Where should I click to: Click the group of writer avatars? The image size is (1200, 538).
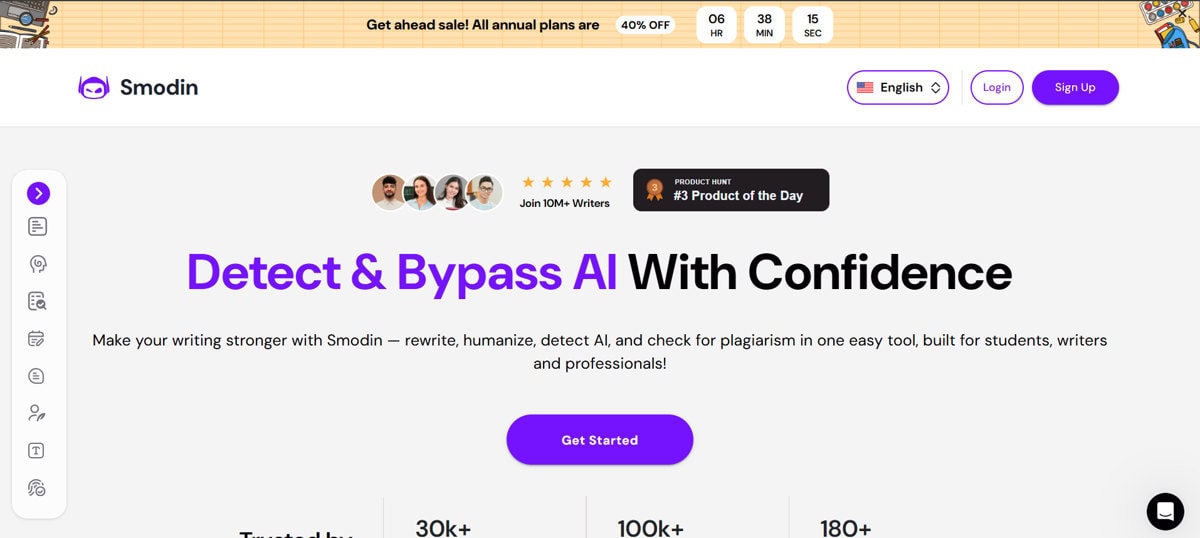click(437, 191)
